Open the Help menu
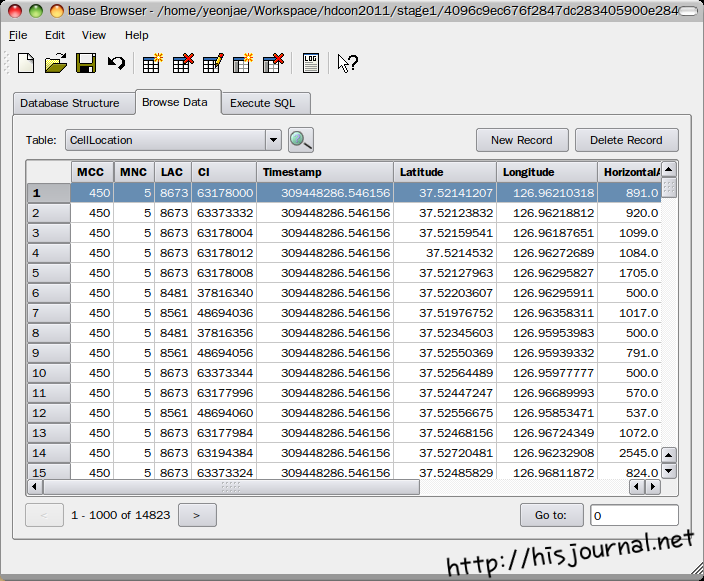 (136, 35)
